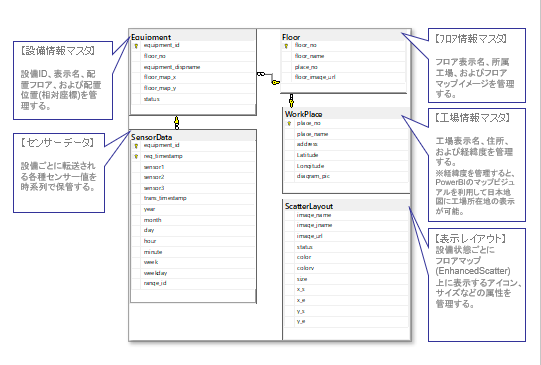Select the Equipment table title
Image resolution: width=541 pixels, height=365 pixels.
pos(151,37)
